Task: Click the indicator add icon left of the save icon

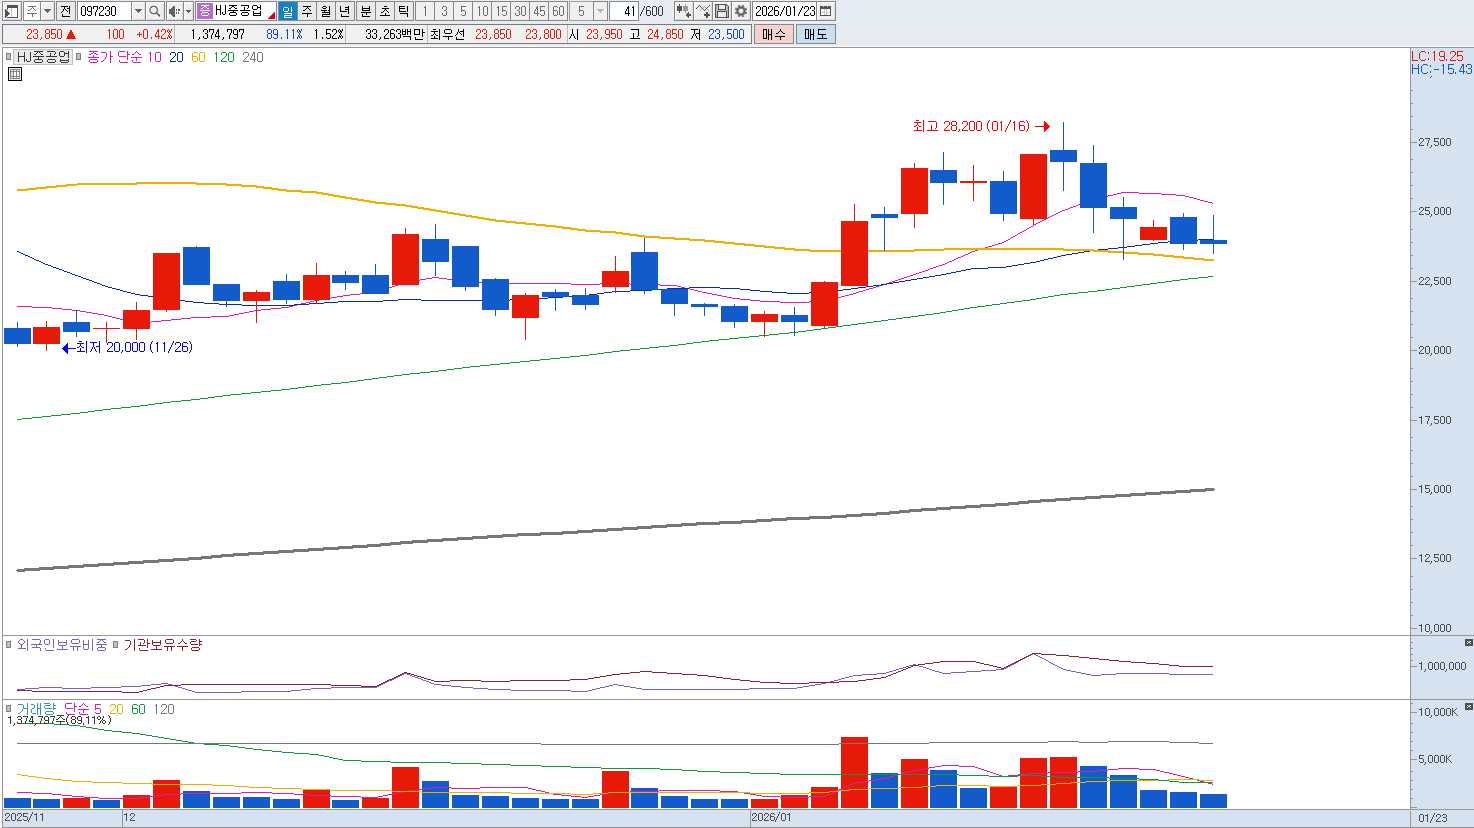Action: pyautogui.click(x=703, y=11)
